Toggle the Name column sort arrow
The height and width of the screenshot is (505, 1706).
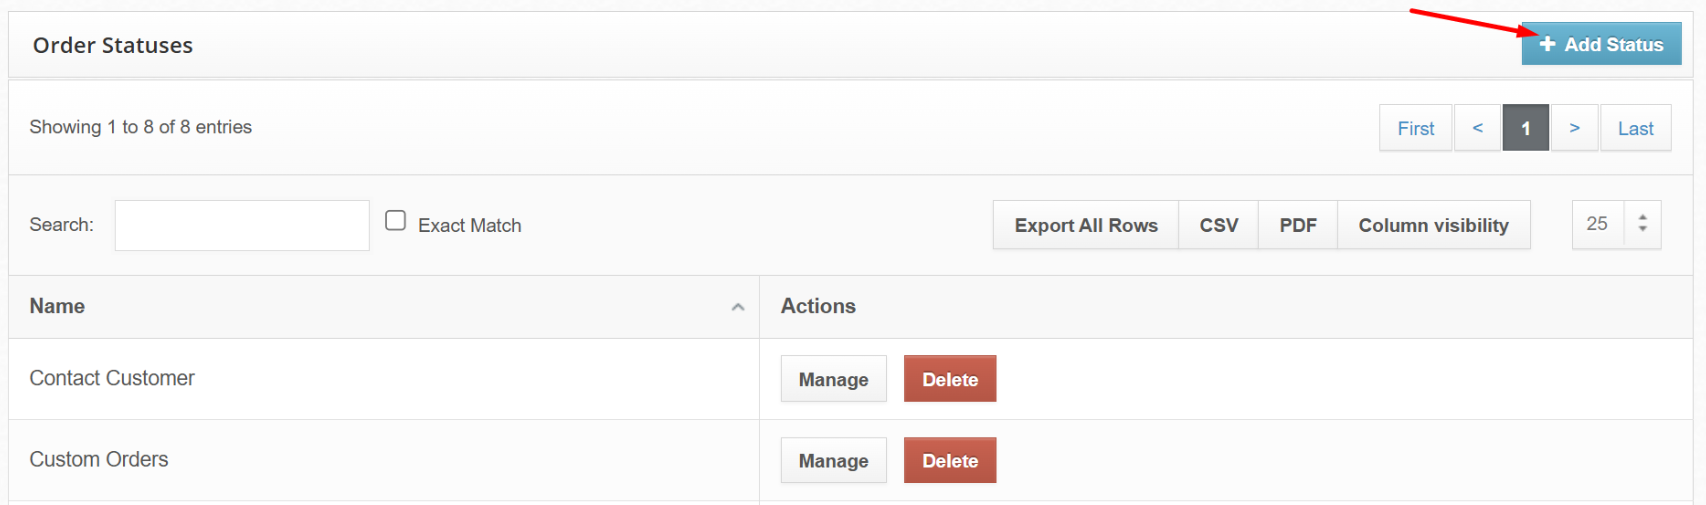[x=738, y=307]
